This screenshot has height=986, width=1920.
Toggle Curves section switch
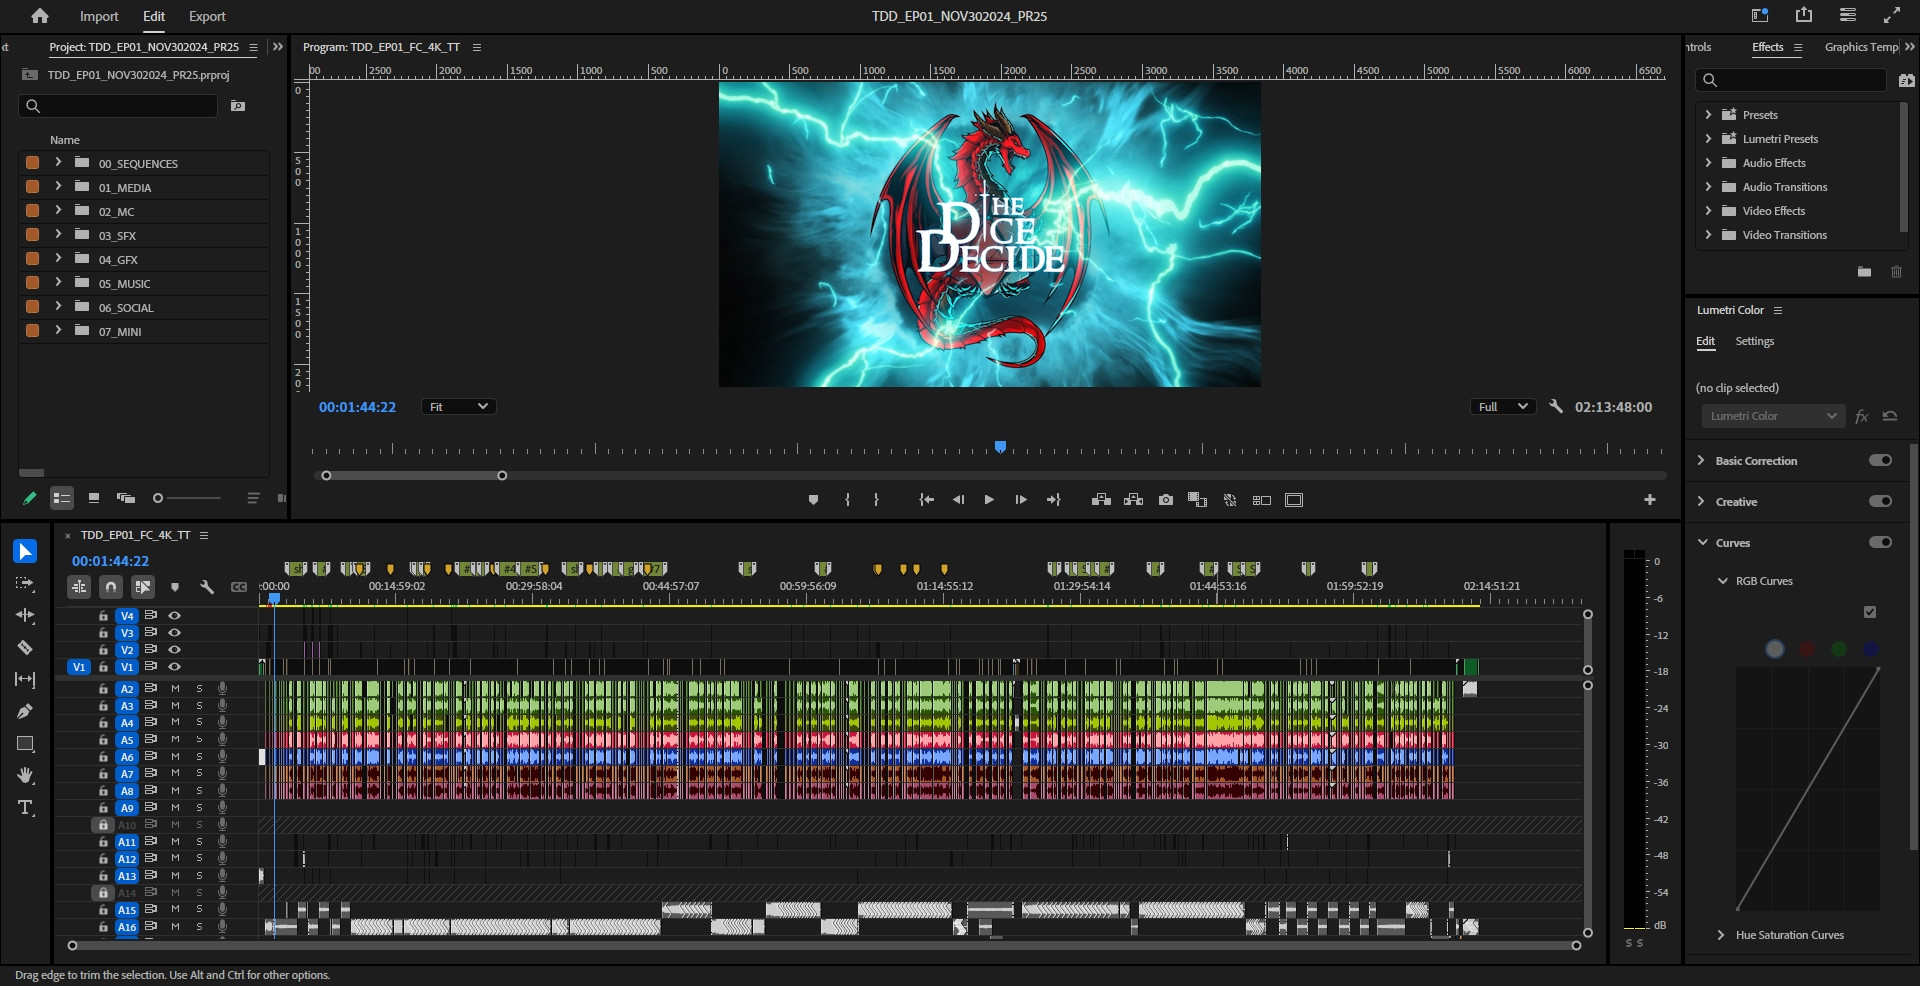tap(1880, 542)
